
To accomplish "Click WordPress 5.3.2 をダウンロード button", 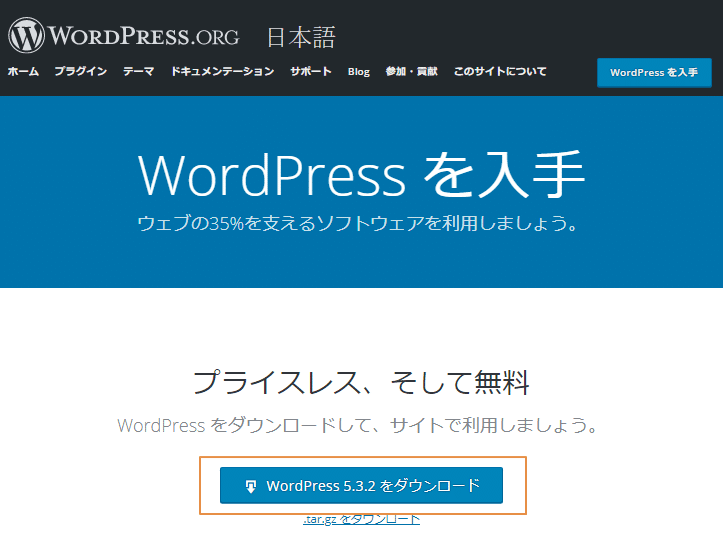I will [361, 485].
